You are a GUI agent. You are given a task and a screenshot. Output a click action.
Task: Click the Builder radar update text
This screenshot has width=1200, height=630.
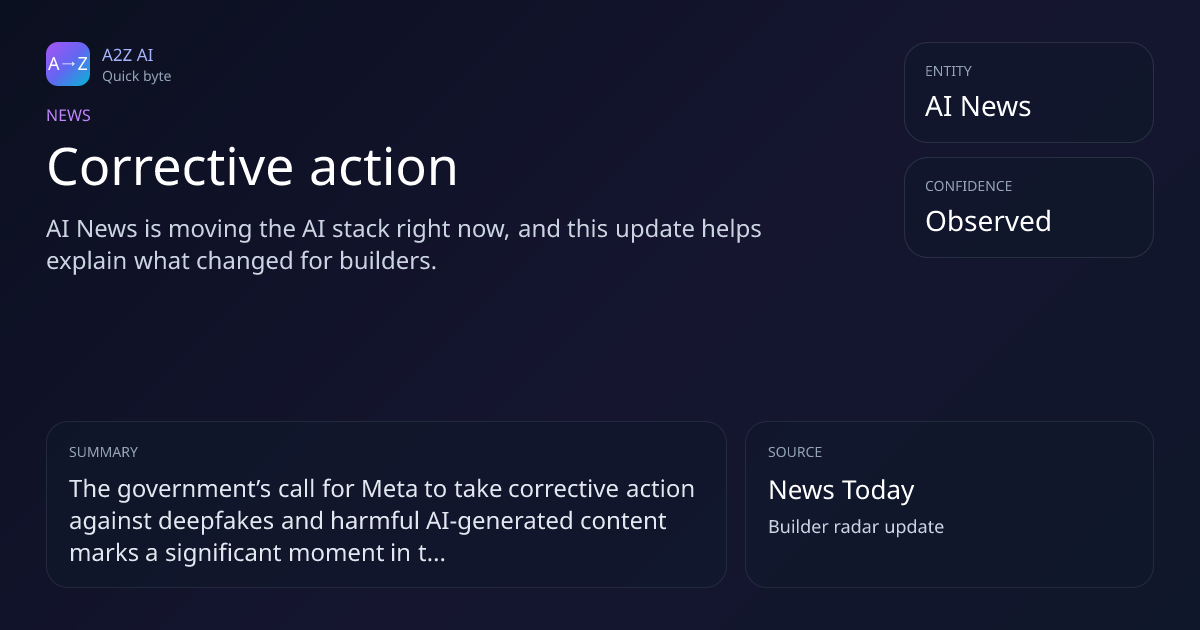pos(856,527)
